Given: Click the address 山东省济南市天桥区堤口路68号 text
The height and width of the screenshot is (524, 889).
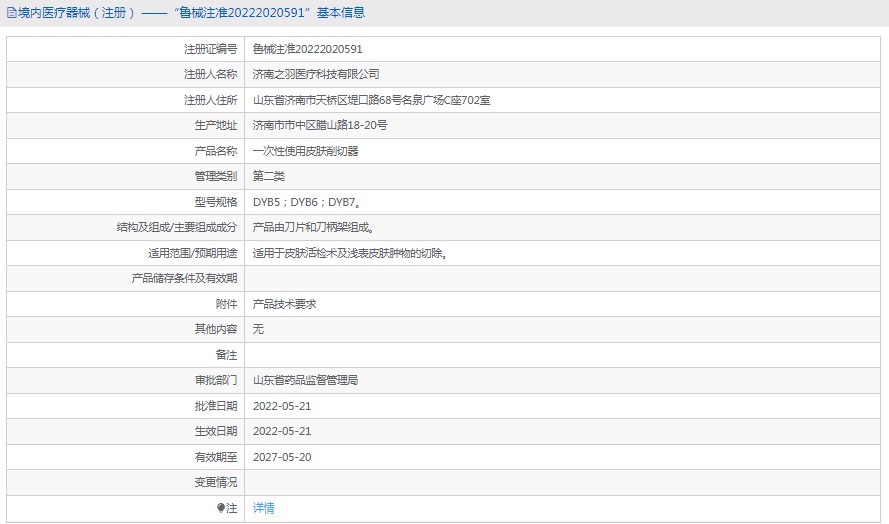Looking at the screenshot, I should pyautogui.click(x=327, y=100).
